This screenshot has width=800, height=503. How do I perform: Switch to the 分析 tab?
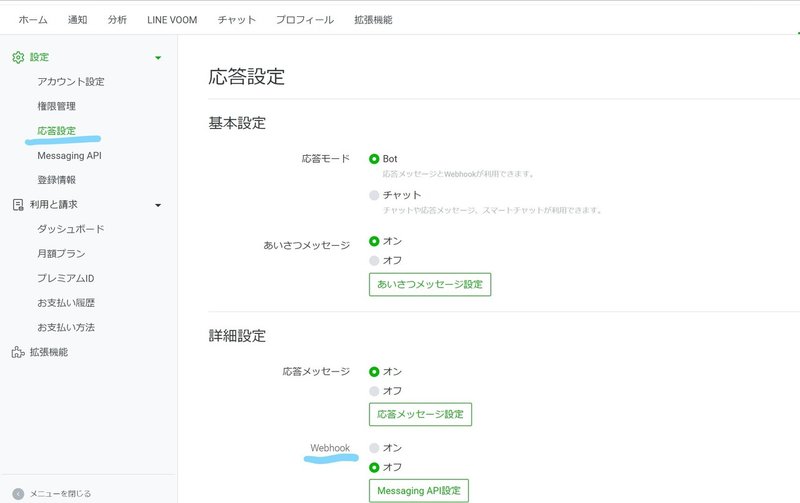117,20
